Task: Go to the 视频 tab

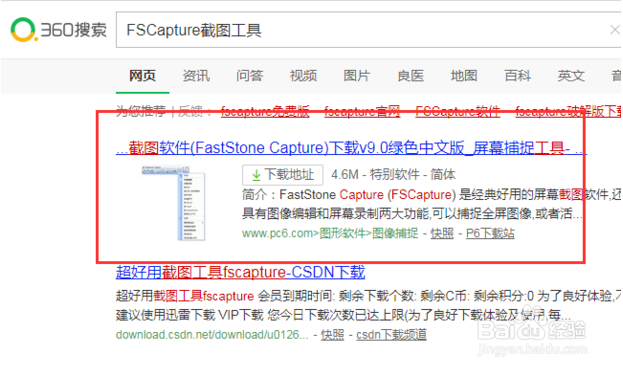Action: pos(303,75)
